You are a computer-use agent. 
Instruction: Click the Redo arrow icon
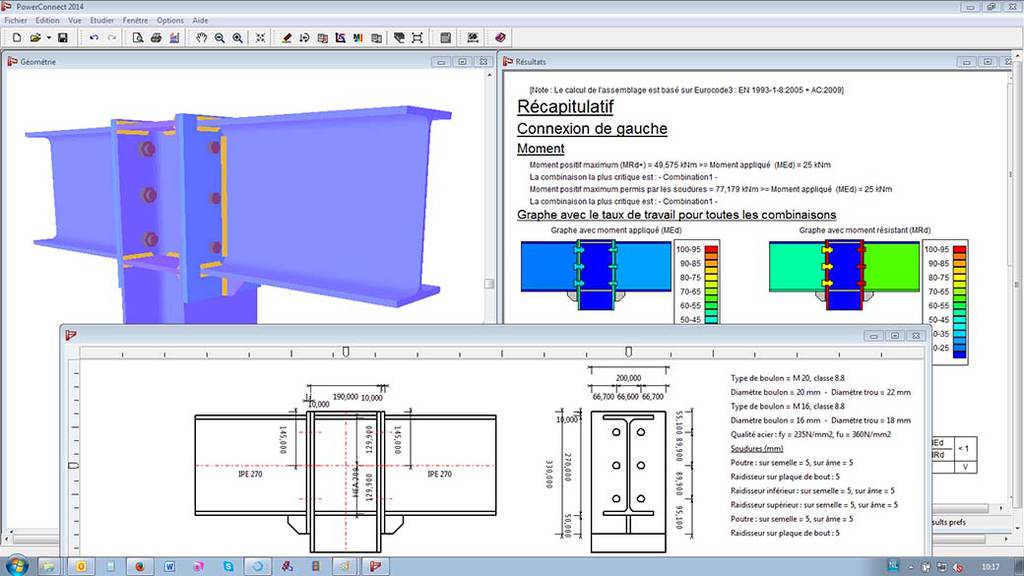(x=112, y=38)
